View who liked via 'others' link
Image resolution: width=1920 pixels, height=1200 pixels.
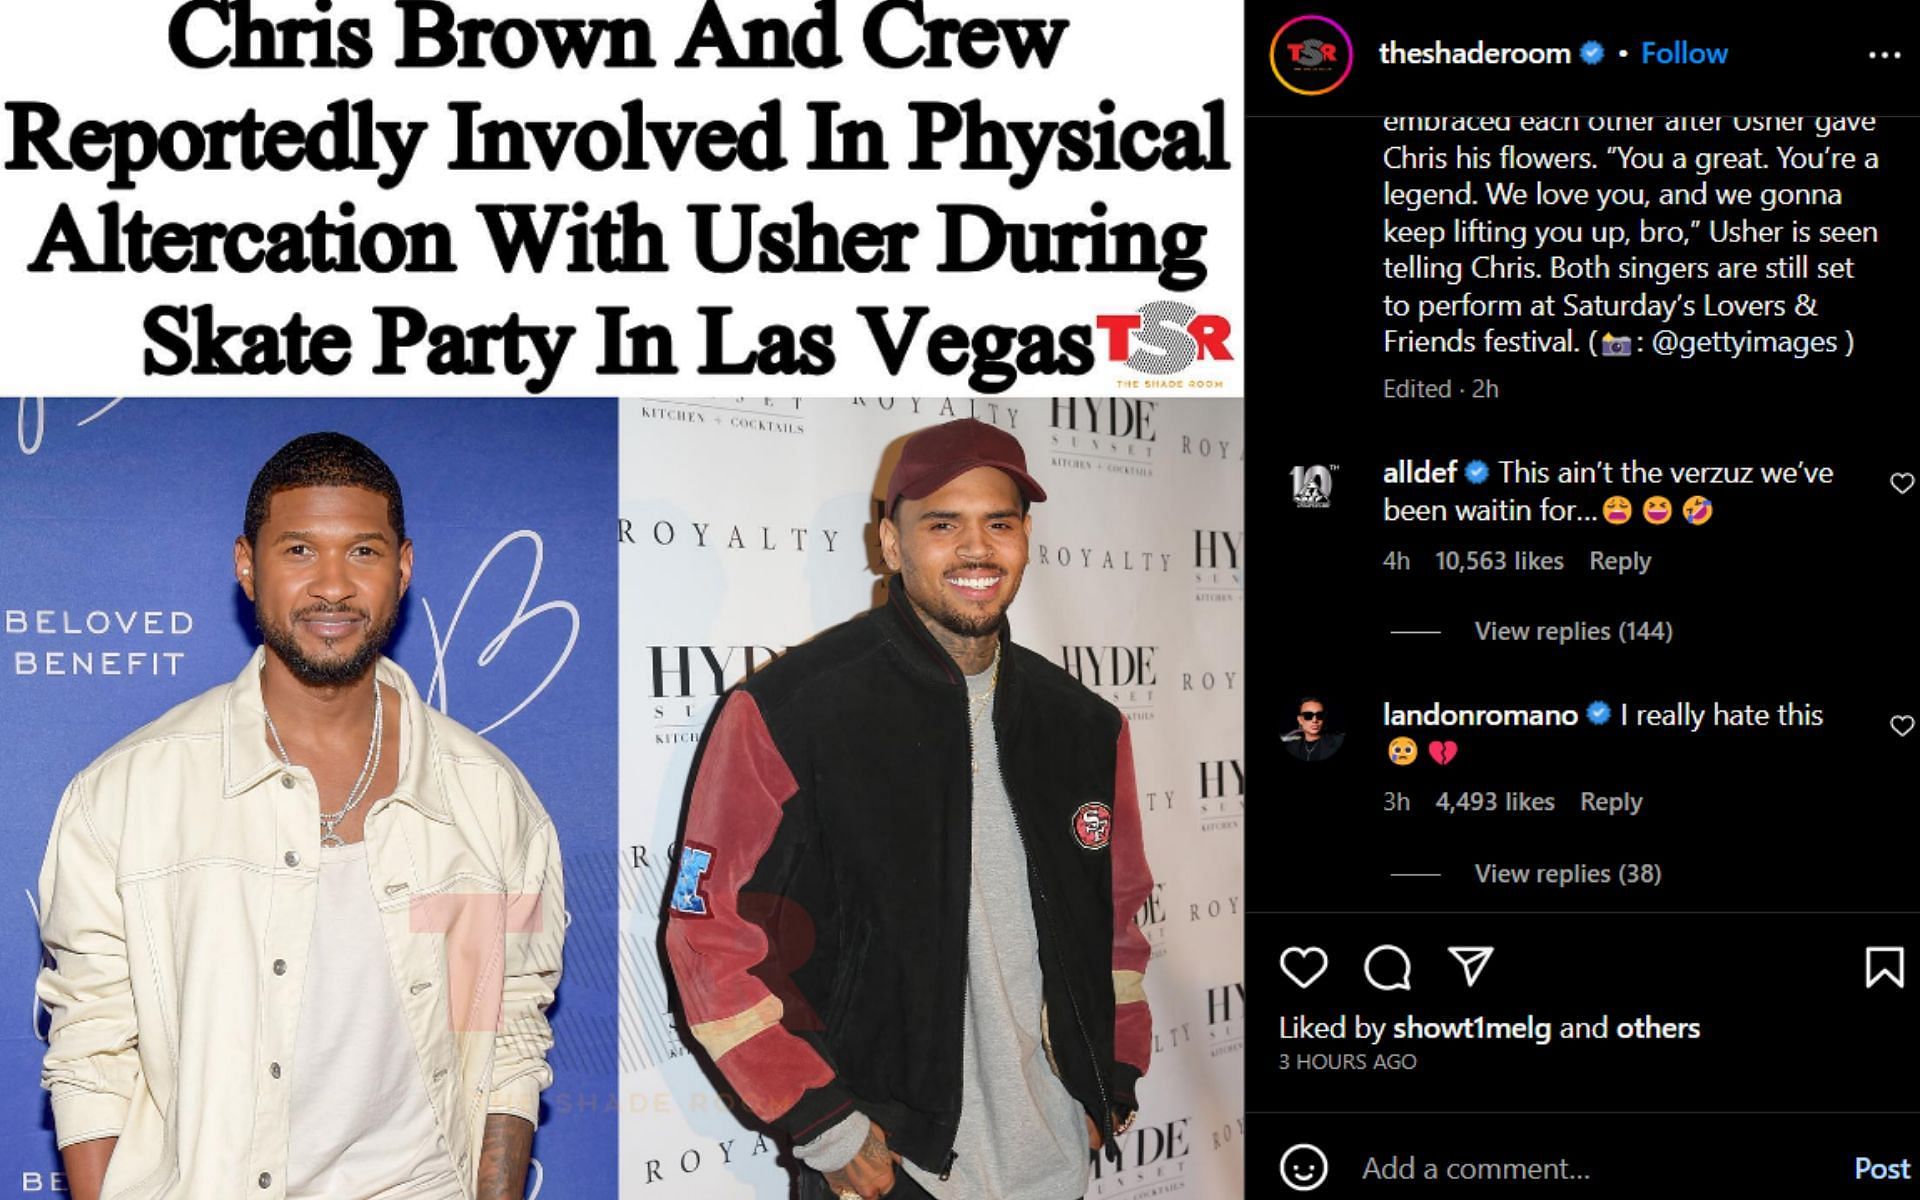click(1657, 1028)
